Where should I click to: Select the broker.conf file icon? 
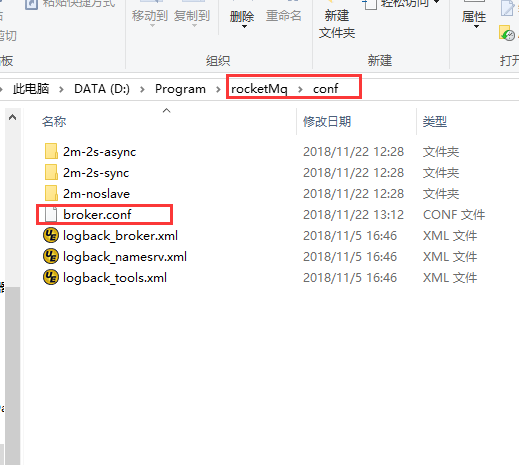coord(51,214)
